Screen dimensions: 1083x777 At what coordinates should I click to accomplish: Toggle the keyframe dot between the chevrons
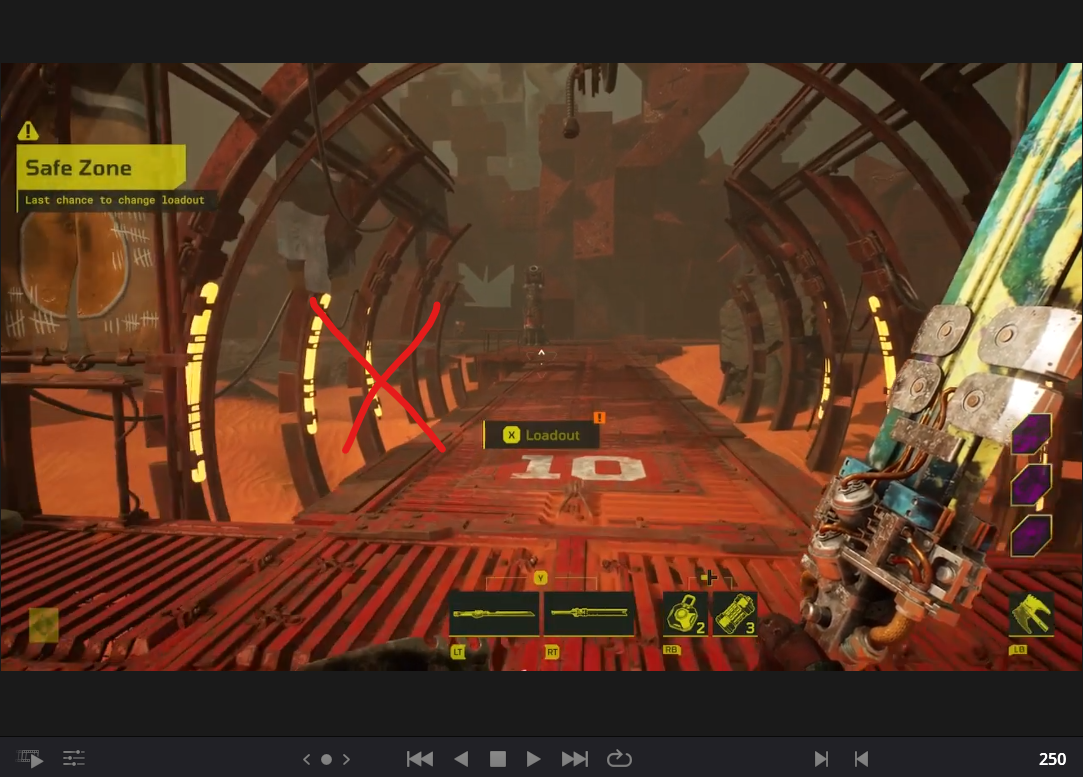[x=327, y=759]
